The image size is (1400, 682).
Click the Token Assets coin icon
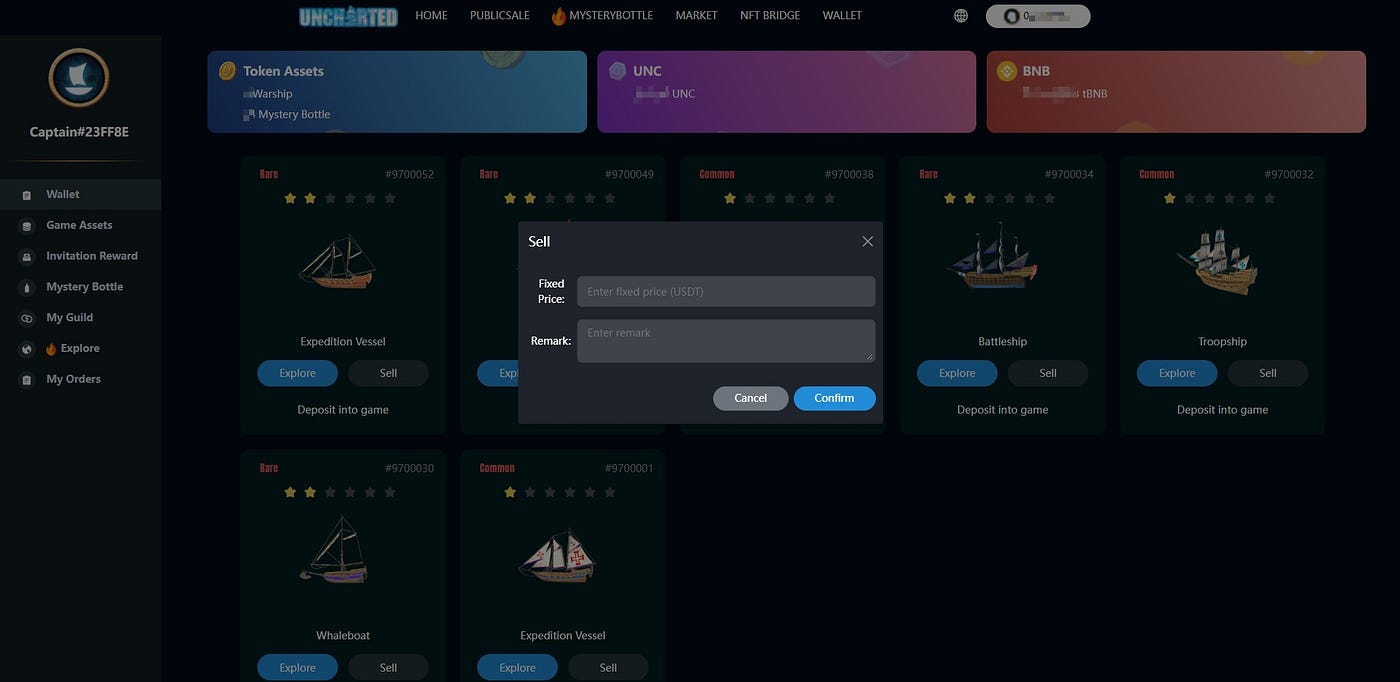click(227, 71)
